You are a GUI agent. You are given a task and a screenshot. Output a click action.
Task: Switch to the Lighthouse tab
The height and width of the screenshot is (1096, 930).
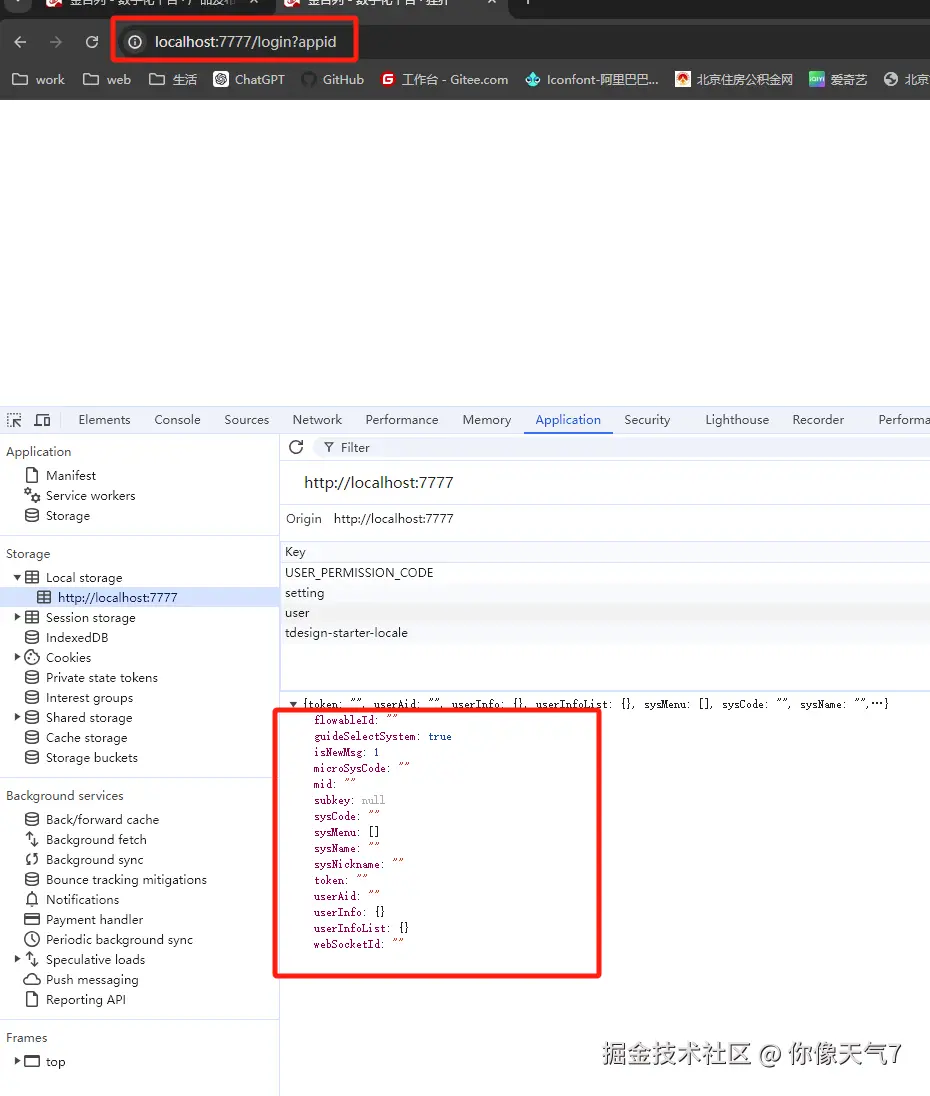[x=737, y=420]
